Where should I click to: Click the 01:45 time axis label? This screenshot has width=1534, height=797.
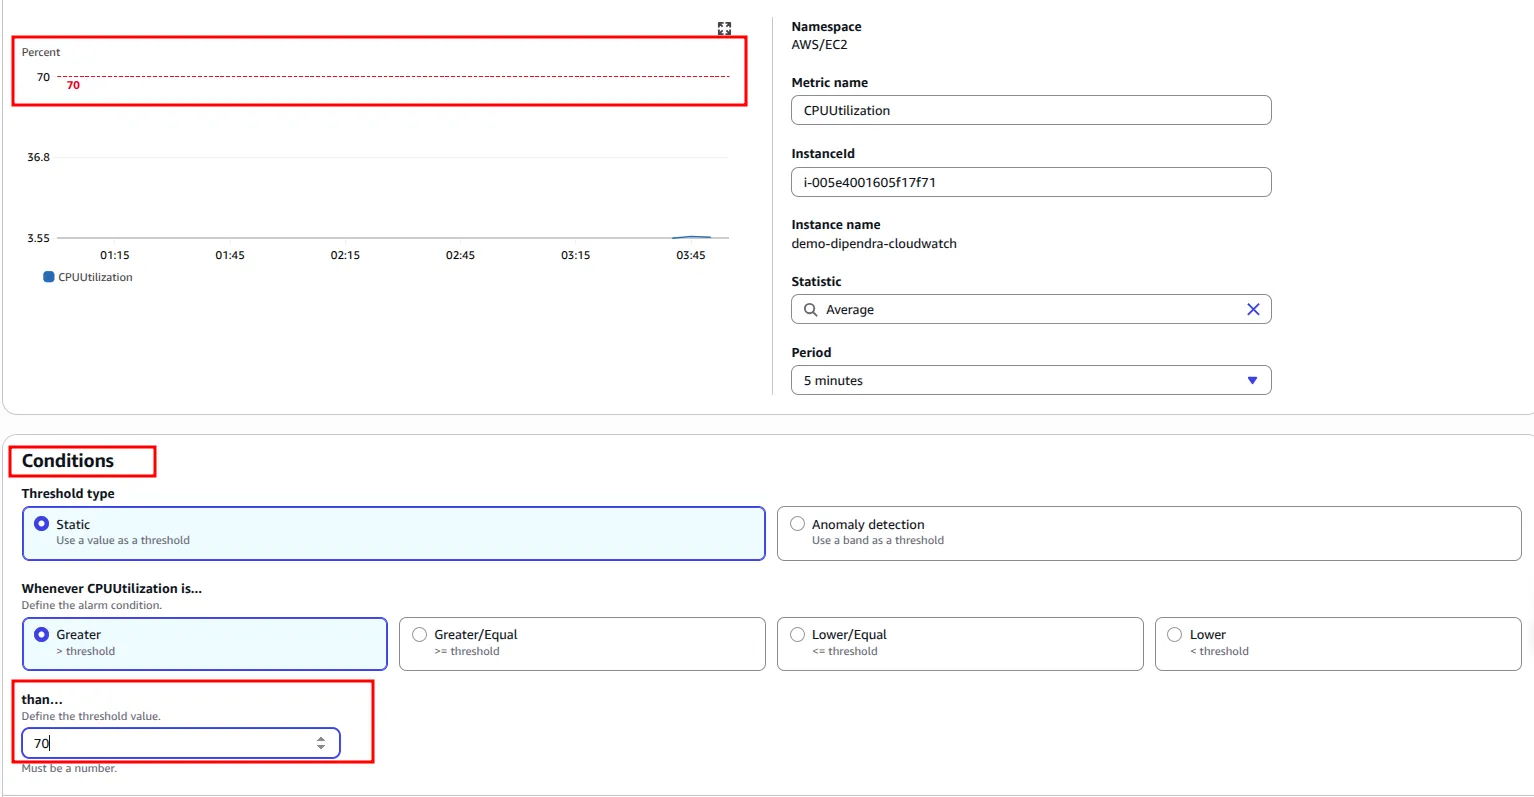(x=230, y=255)
